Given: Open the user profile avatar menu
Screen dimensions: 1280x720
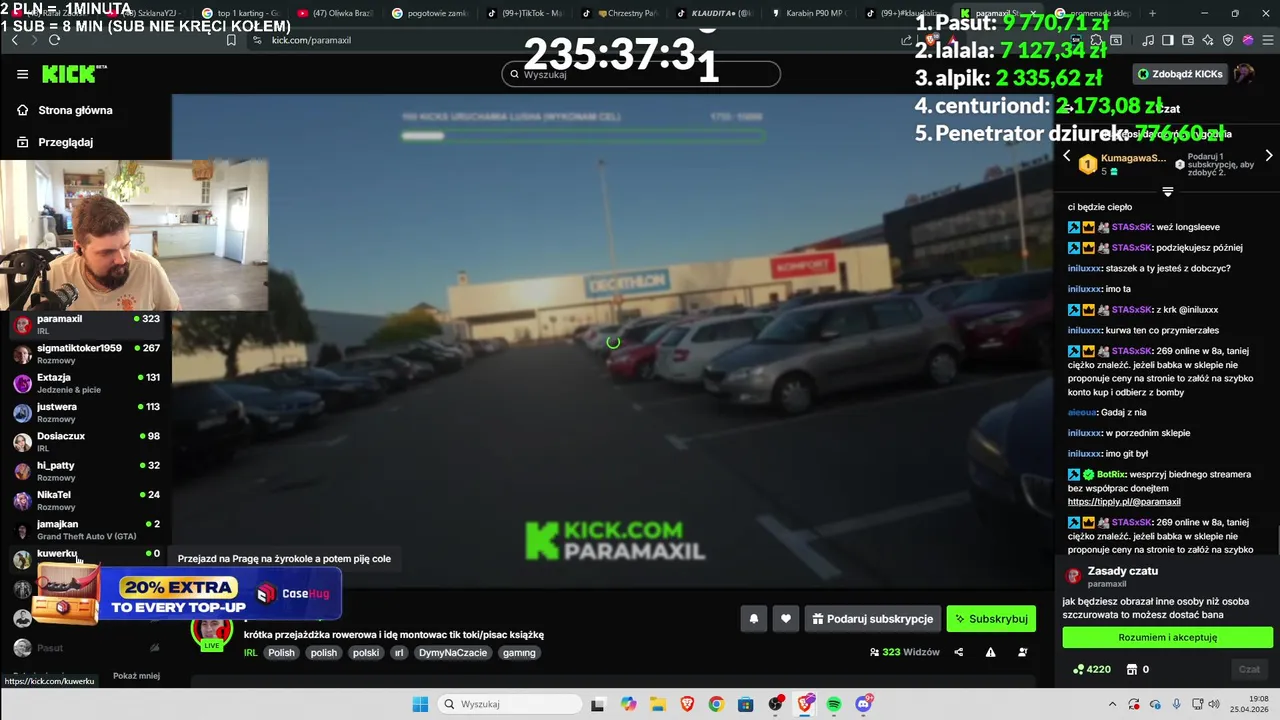Looking at the screenshot, I should click(1244, 74).
